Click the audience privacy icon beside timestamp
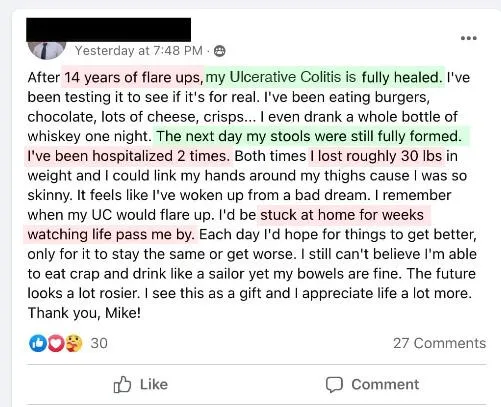The image size is (501, 407). (x=219, y=51)
